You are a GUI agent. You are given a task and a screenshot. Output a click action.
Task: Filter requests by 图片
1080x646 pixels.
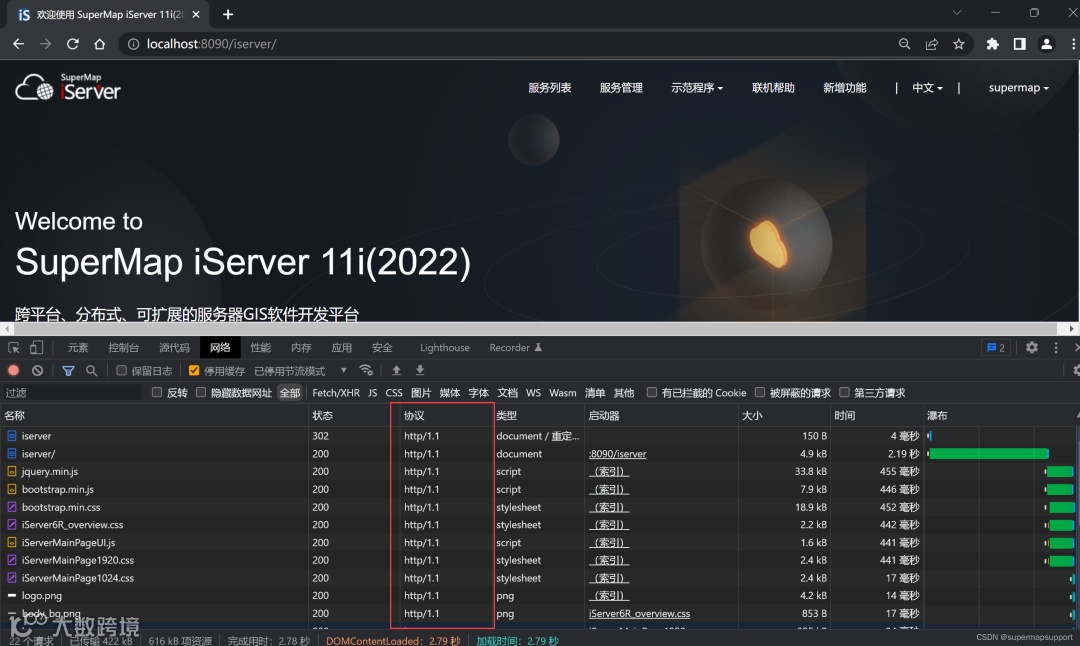(x=421, y=393)
